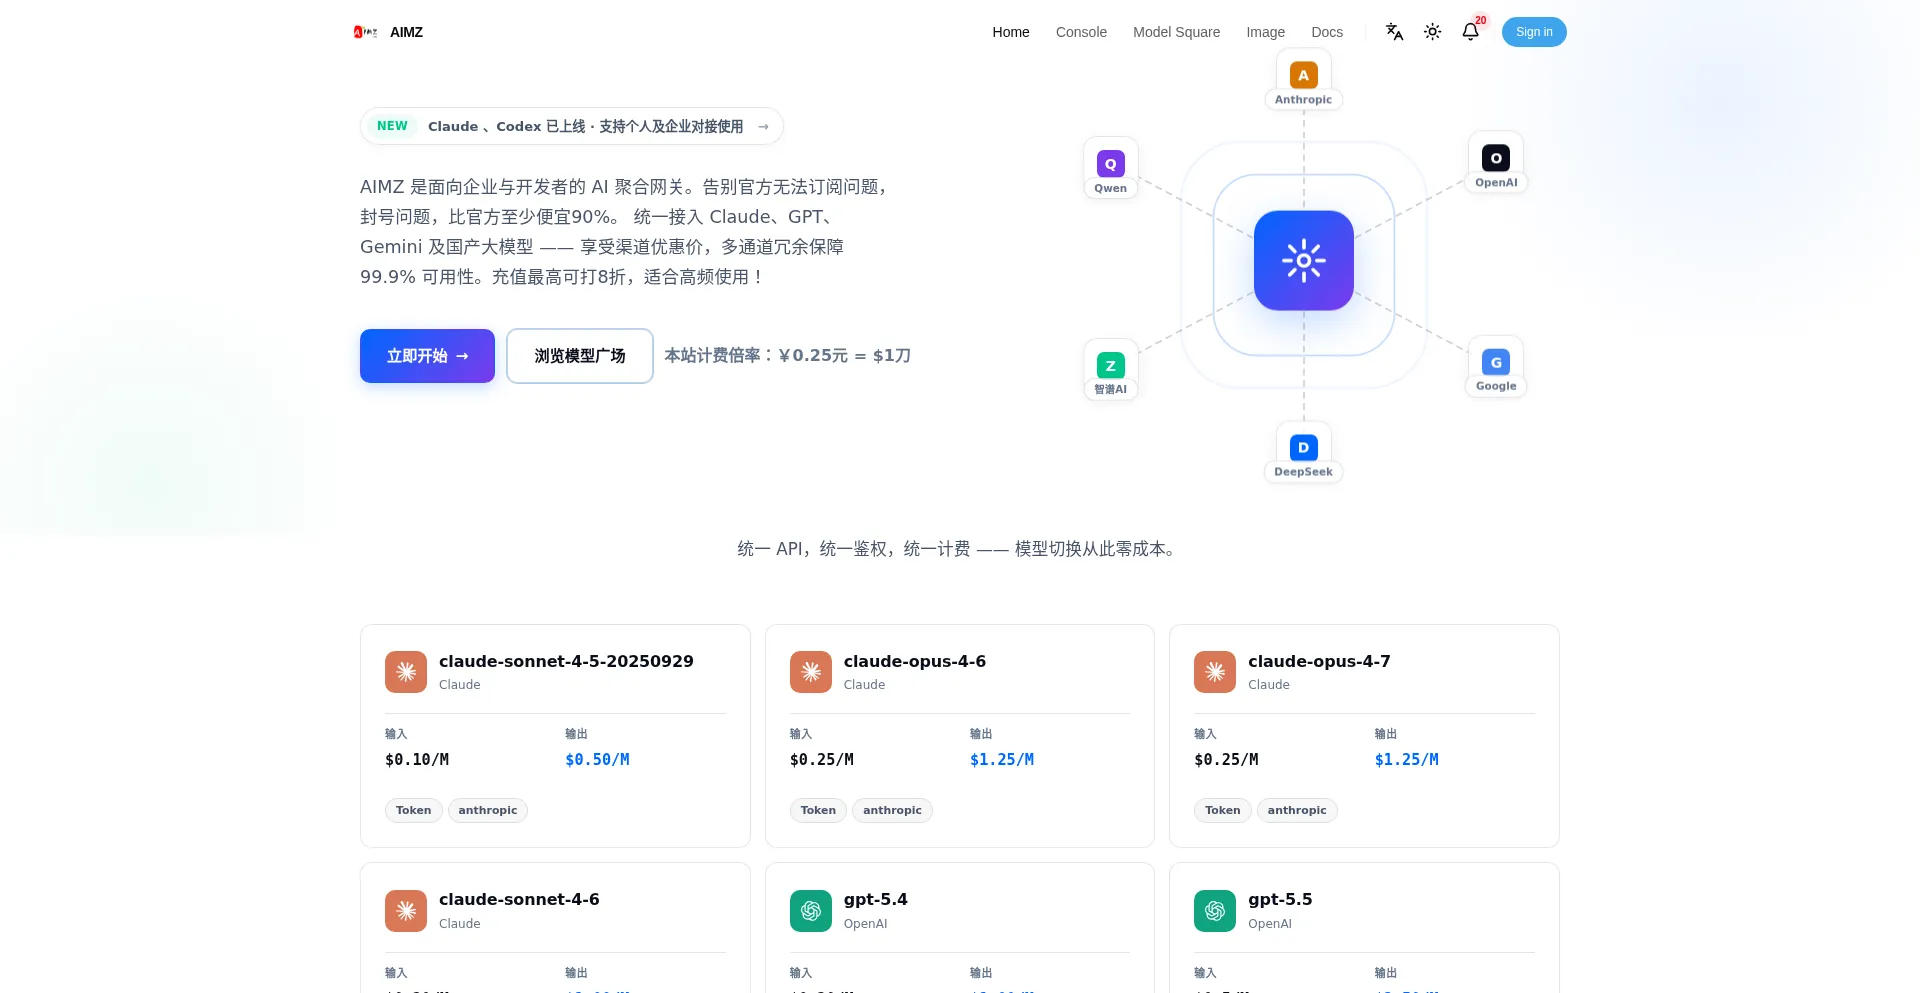Click the Claude subtitle under claude-opus-4-7

click(1269, 685)
